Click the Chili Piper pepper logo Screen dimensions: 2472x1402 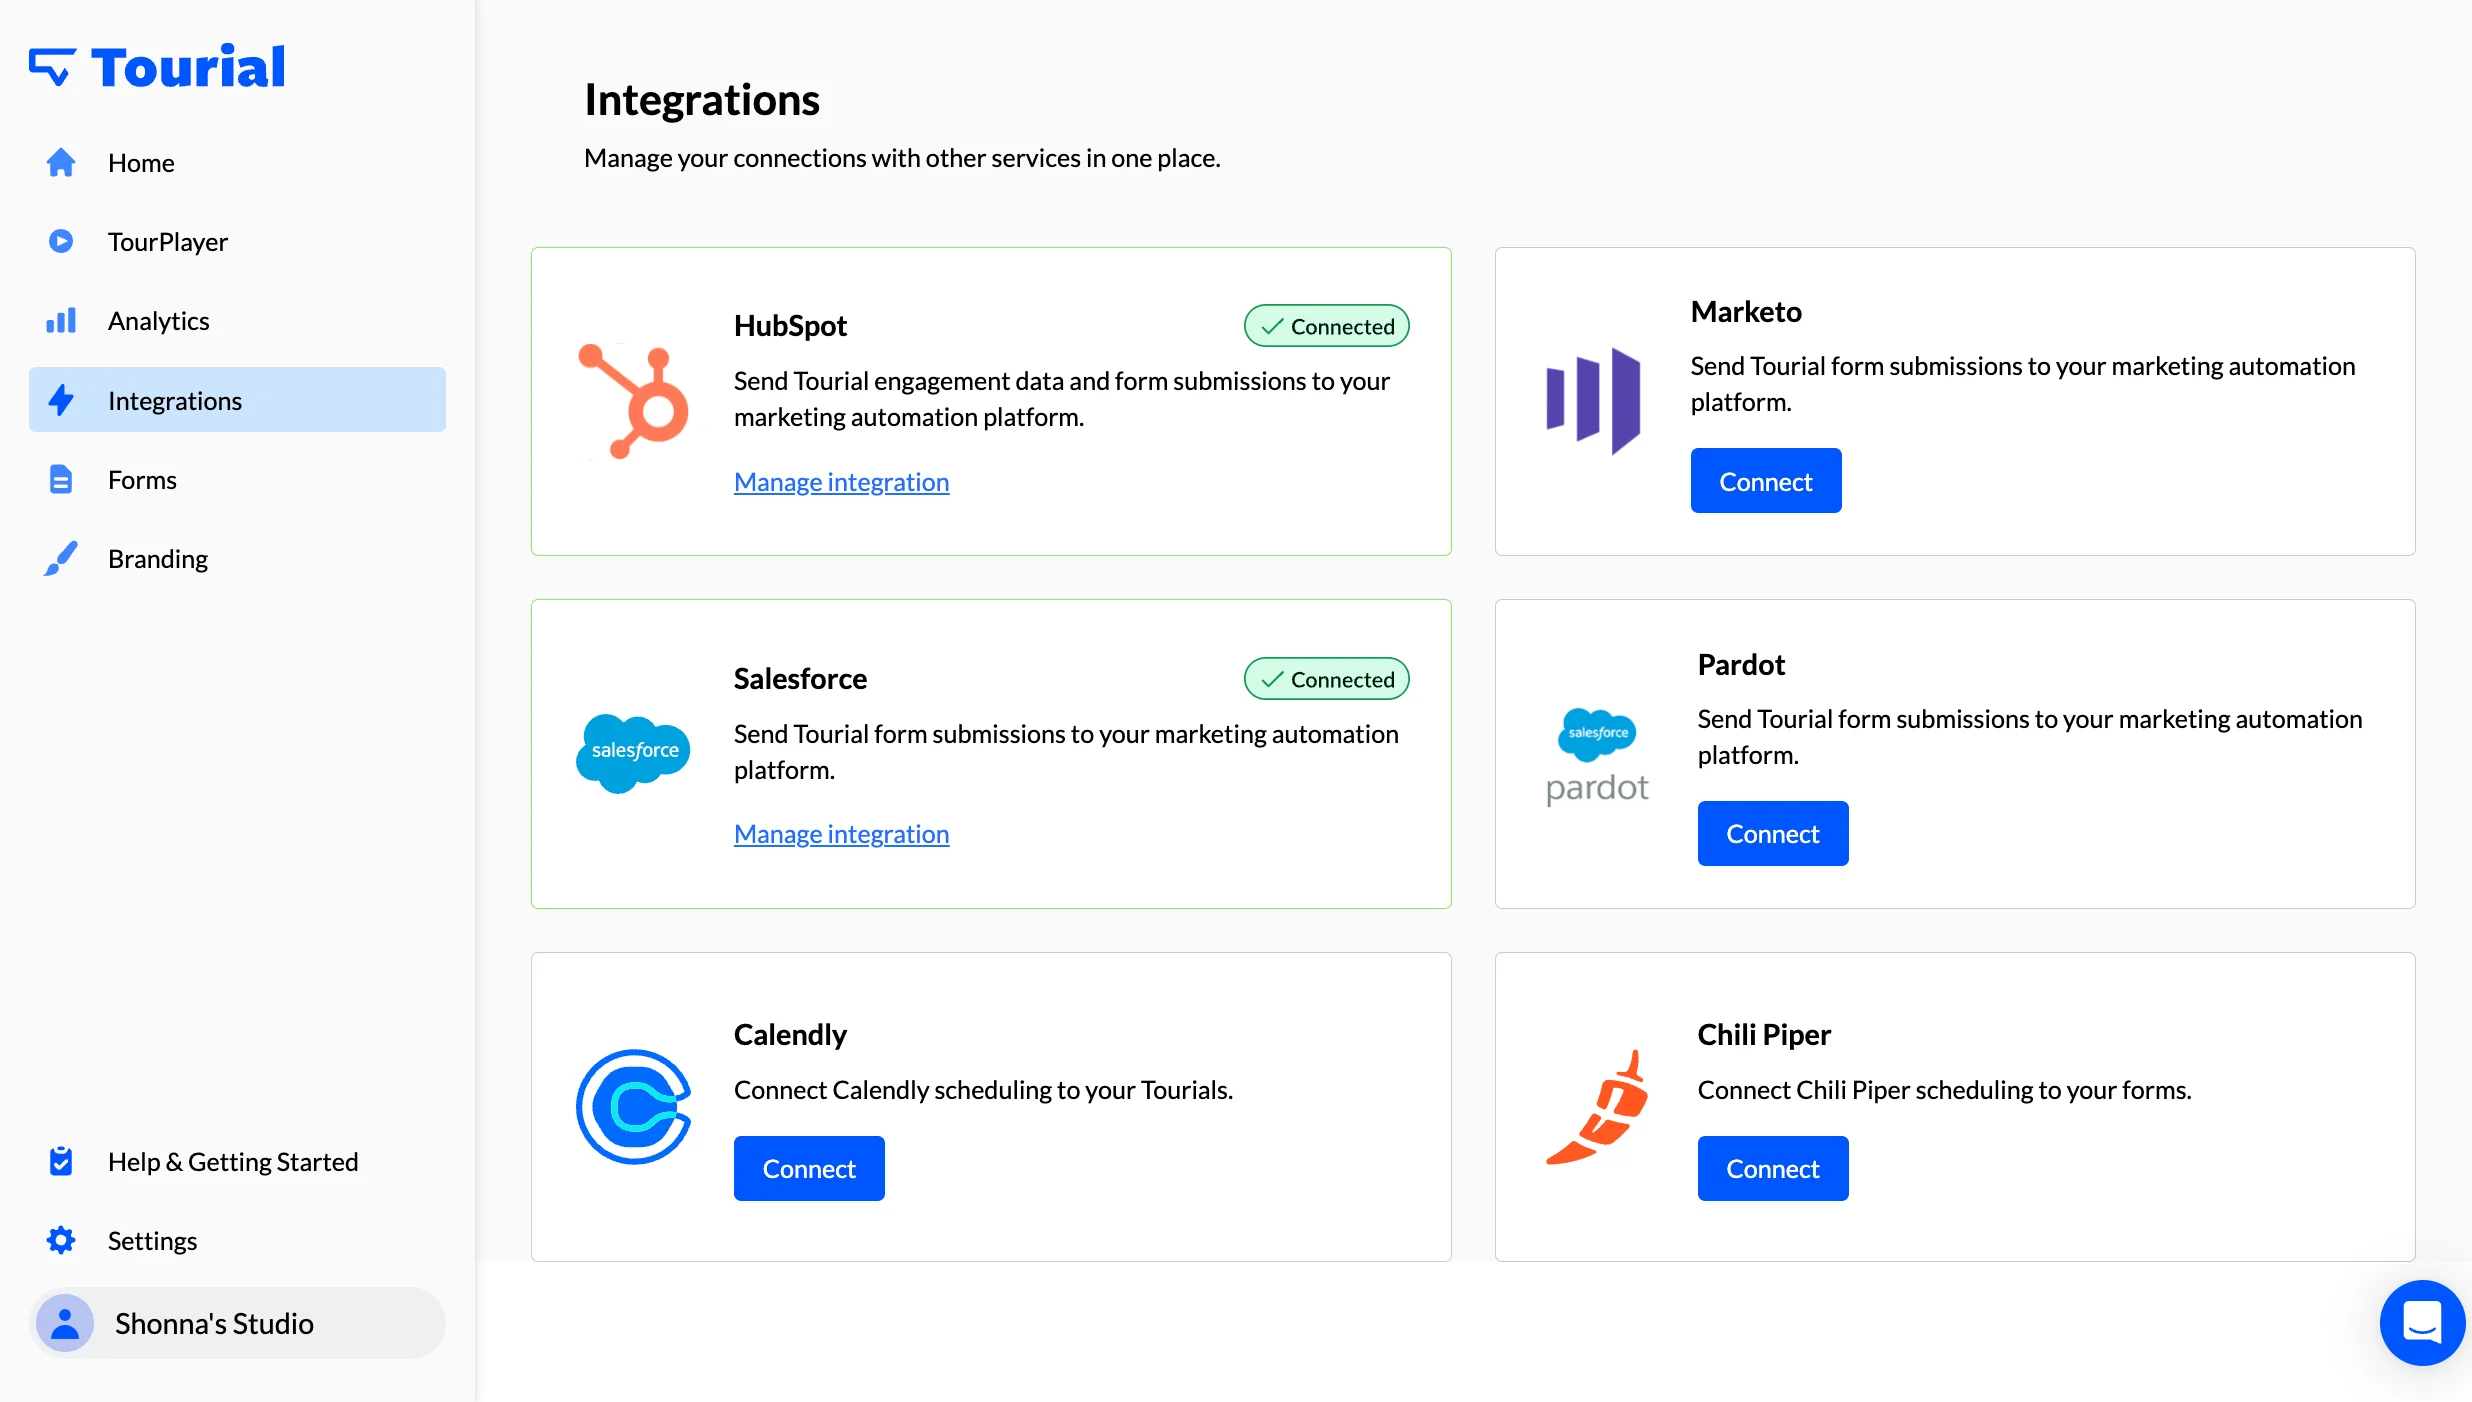(x=1597, y=1106)
